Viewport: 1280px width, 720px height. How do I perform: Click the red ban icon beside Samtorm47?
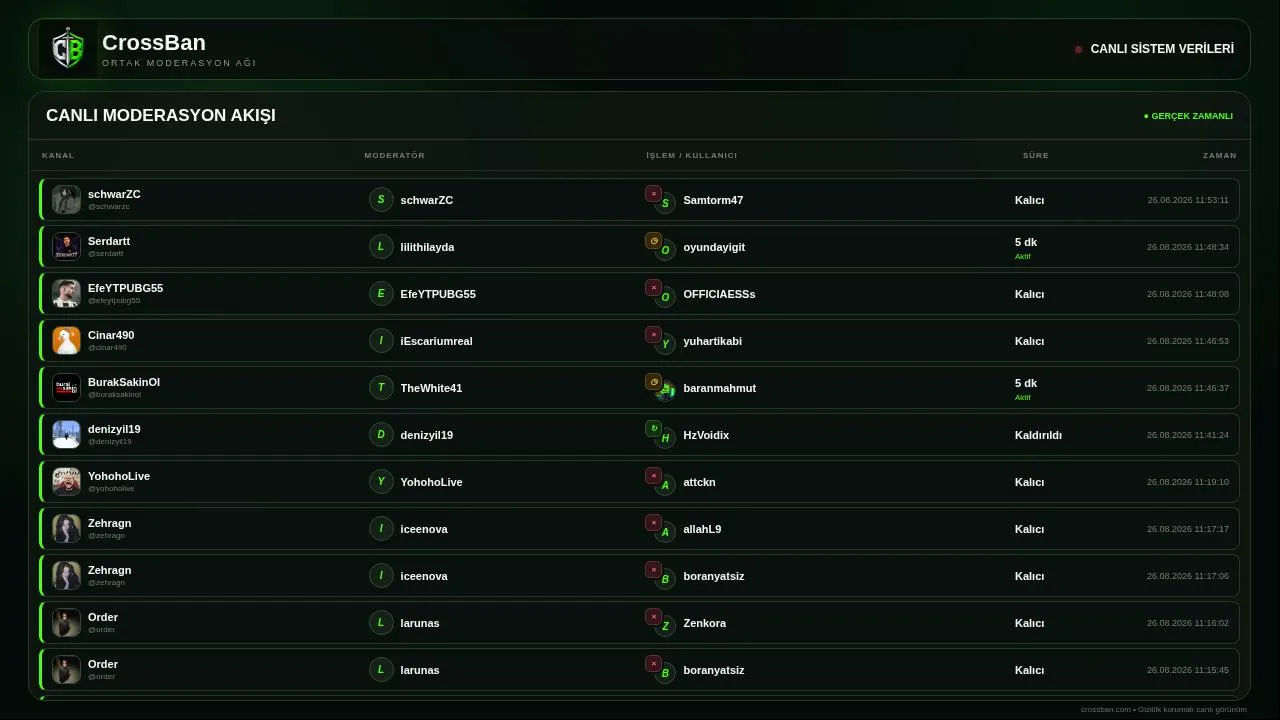653,194
